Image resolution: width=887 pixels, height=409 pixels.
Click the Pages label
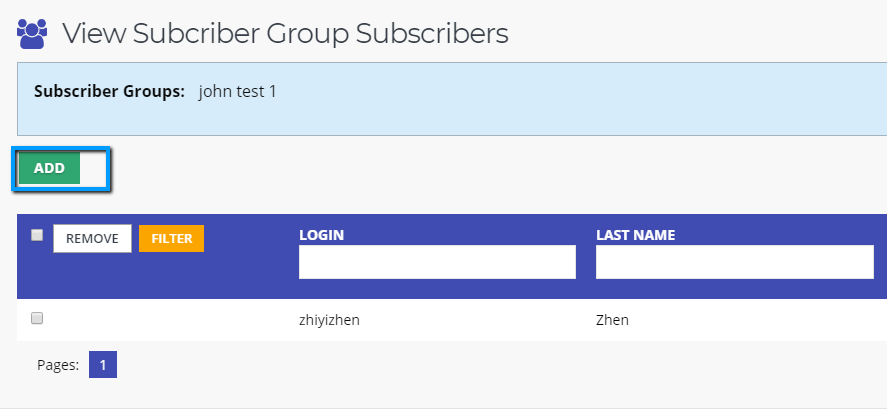[58, 365]
